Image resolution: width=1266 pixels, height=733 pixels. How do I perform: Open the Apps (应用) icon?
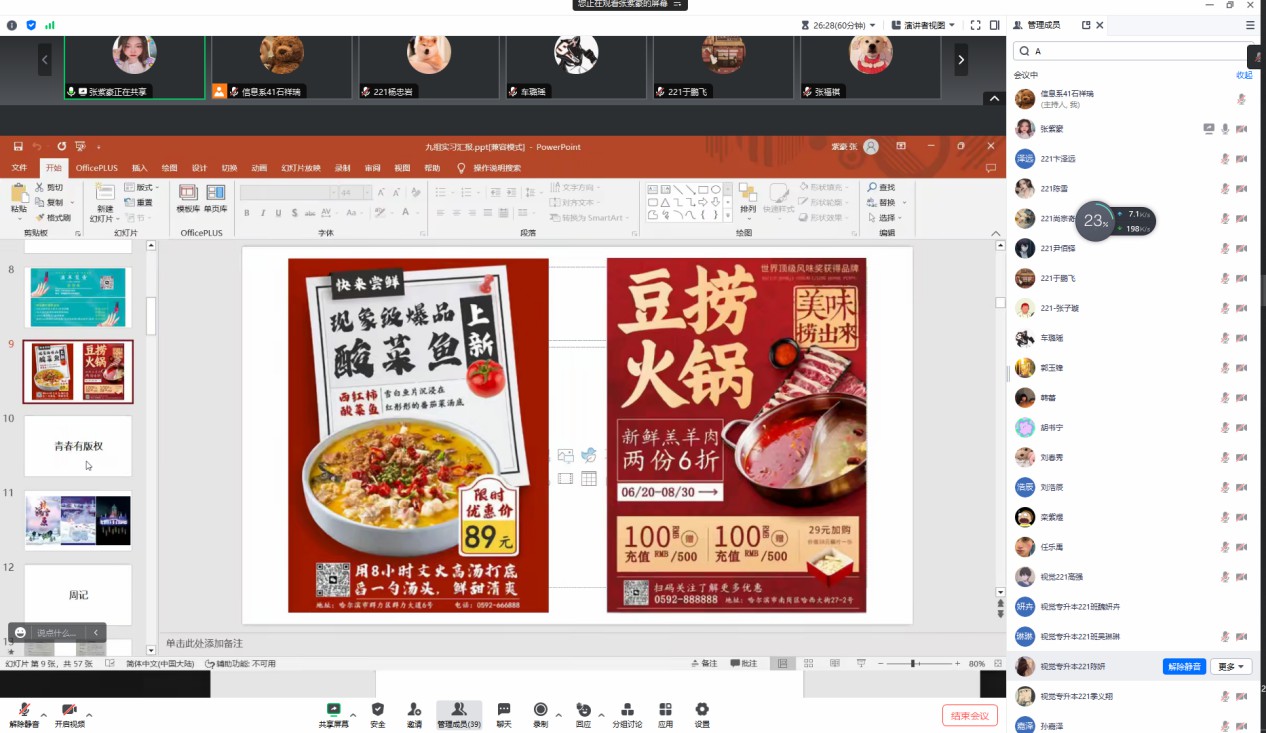tap(665, 711)
